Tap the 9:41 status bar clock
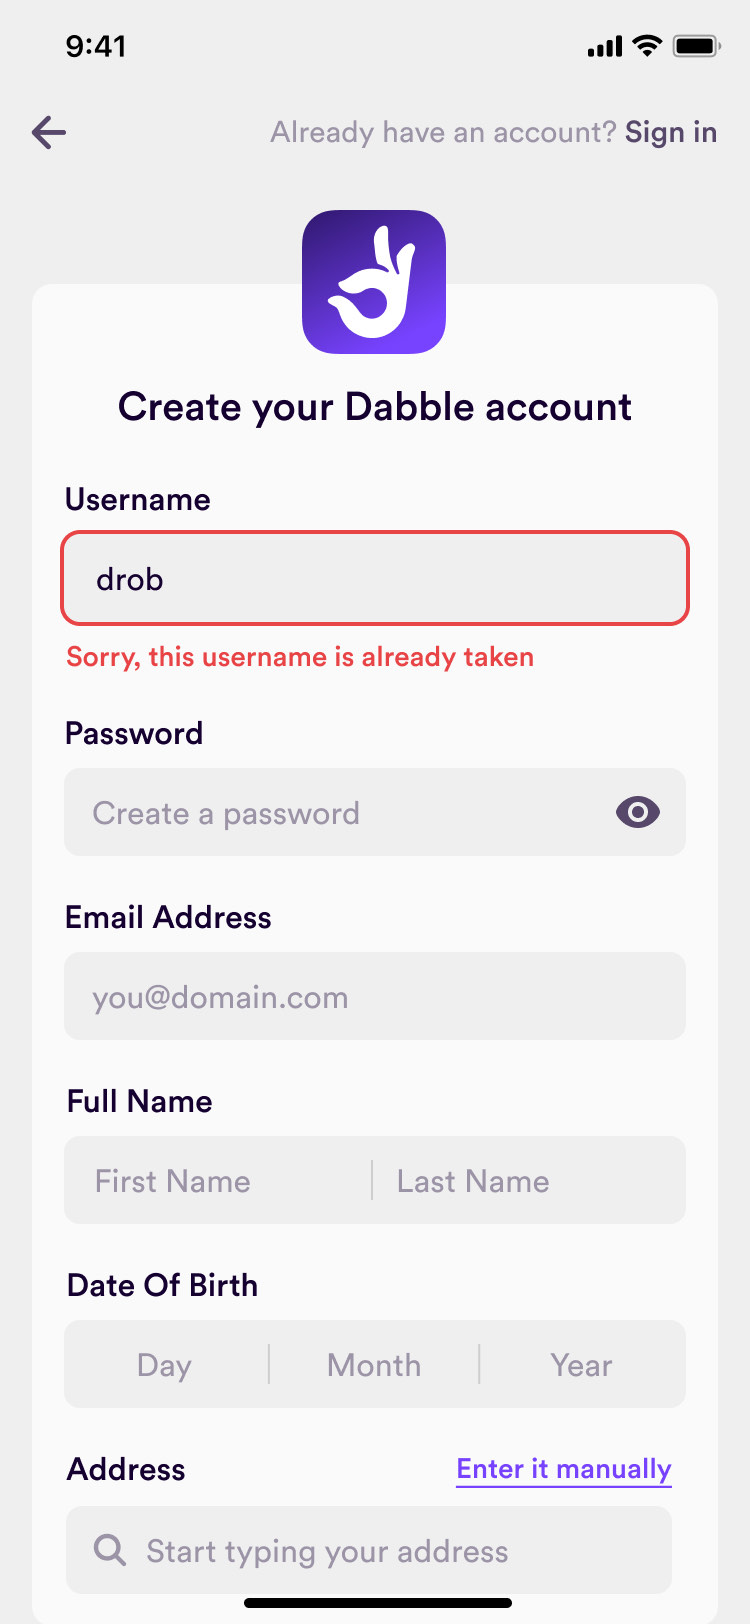This screenshot has width=750, height=1624. click(x=96, y=46)
